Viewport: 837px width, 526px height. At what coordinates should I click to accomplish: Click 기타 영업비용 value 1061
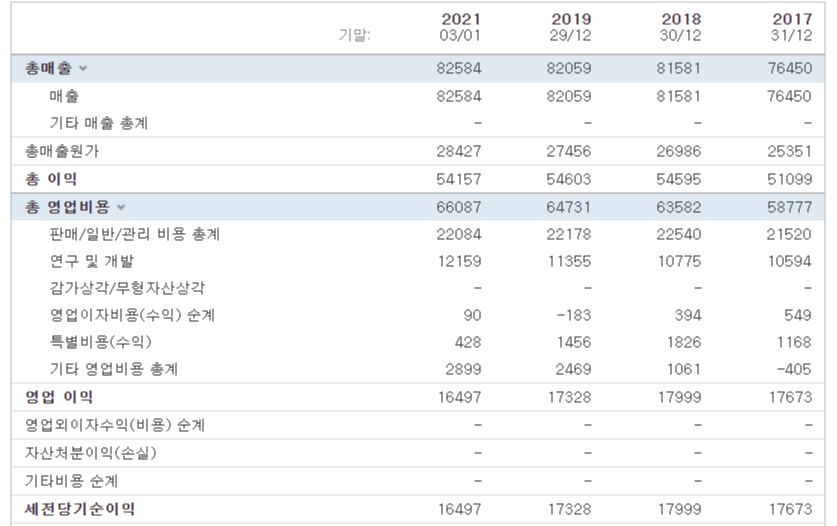pos(684,369)
